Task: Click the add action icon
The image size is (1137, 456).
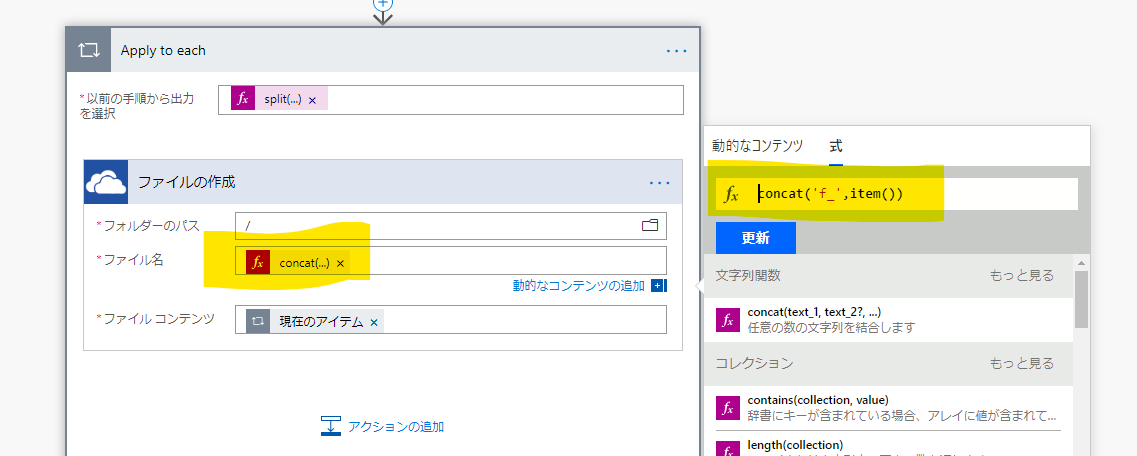Action: (331, 426)
